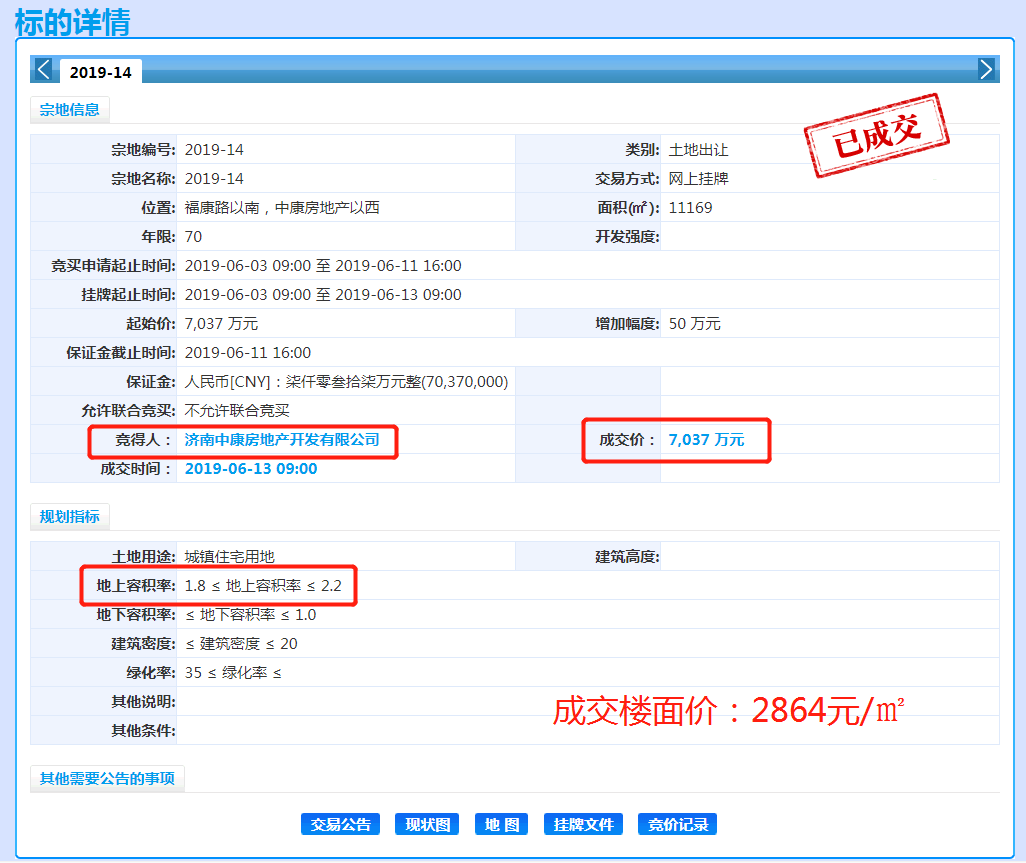This screenshot has height=863, width=1026.
Task: Click the 成交价 value 7,037 万元
Action: pos(706,440)
